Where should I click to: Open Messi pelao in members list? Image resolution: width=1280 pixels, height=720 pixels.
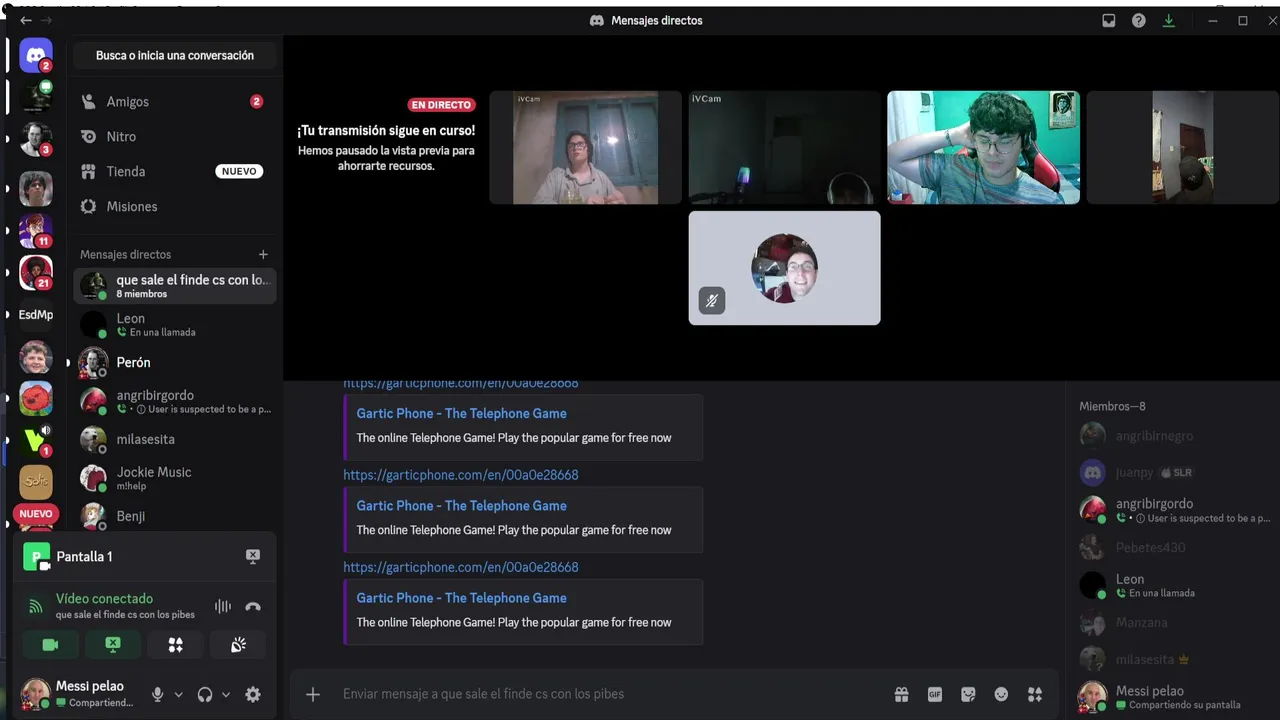pos(1172,697)
